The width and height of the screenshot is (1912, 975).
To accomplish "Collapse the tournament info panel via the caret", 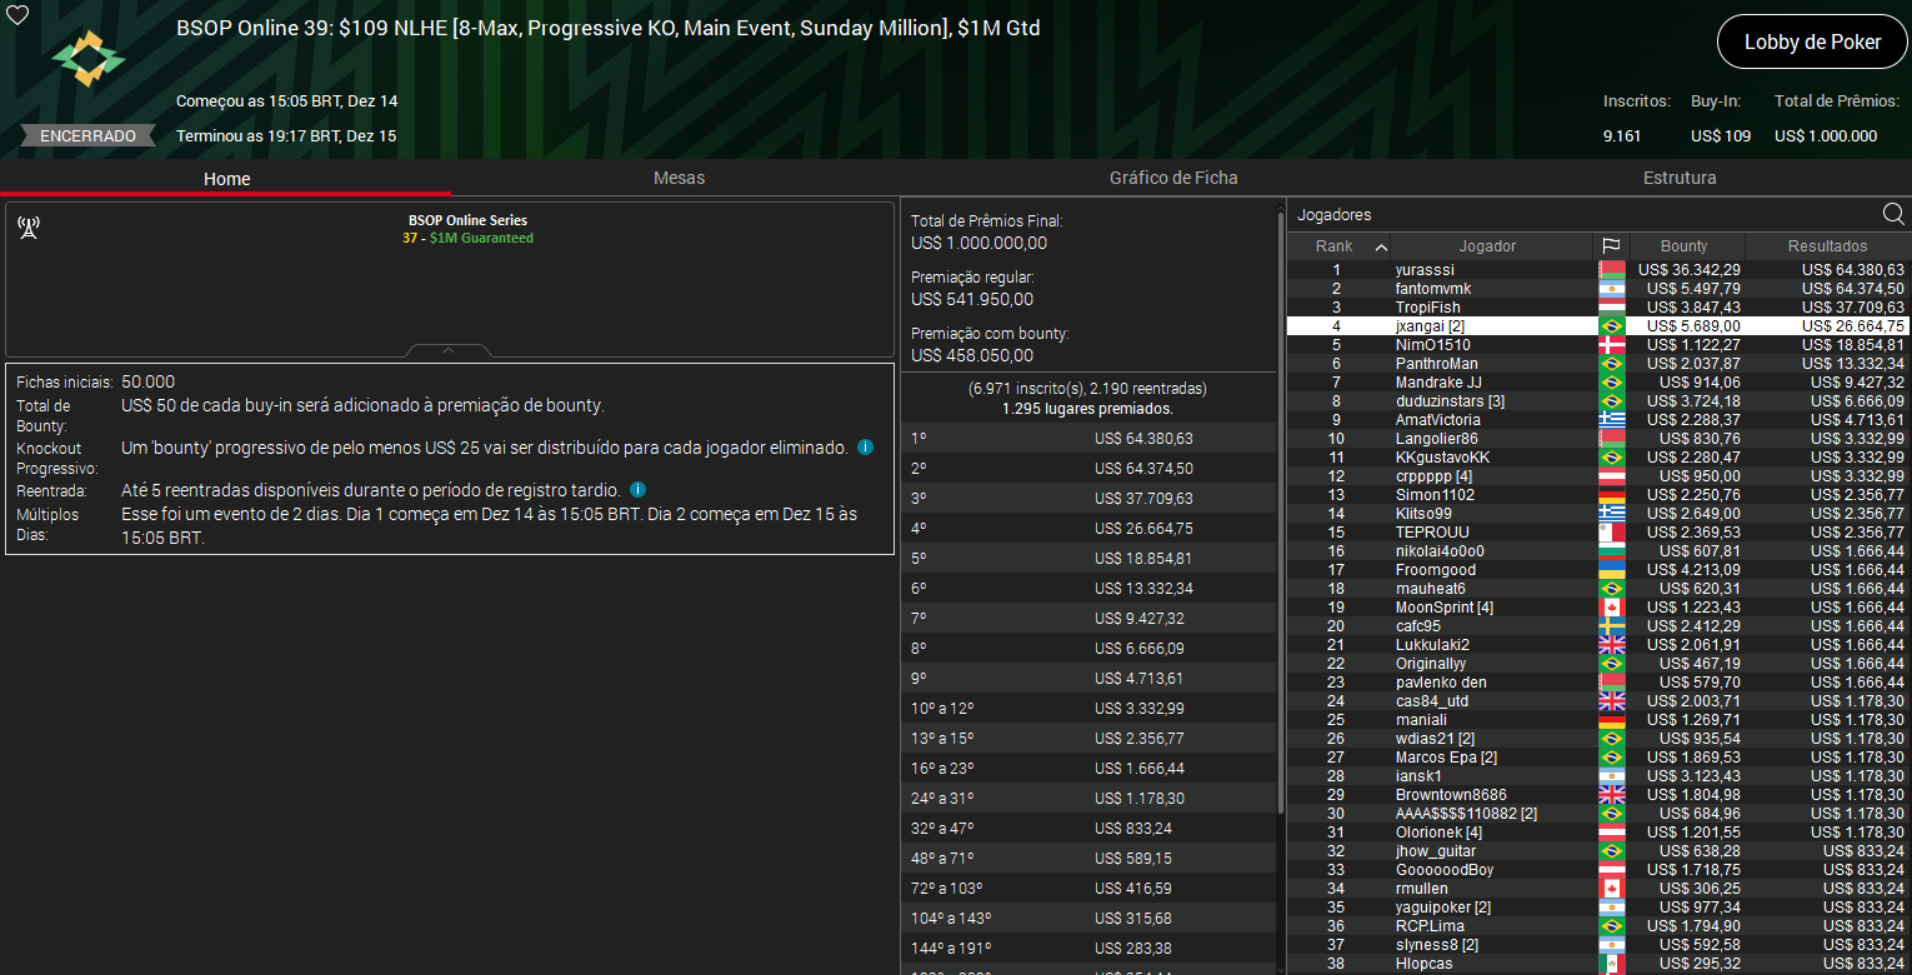I will (449, 351).
